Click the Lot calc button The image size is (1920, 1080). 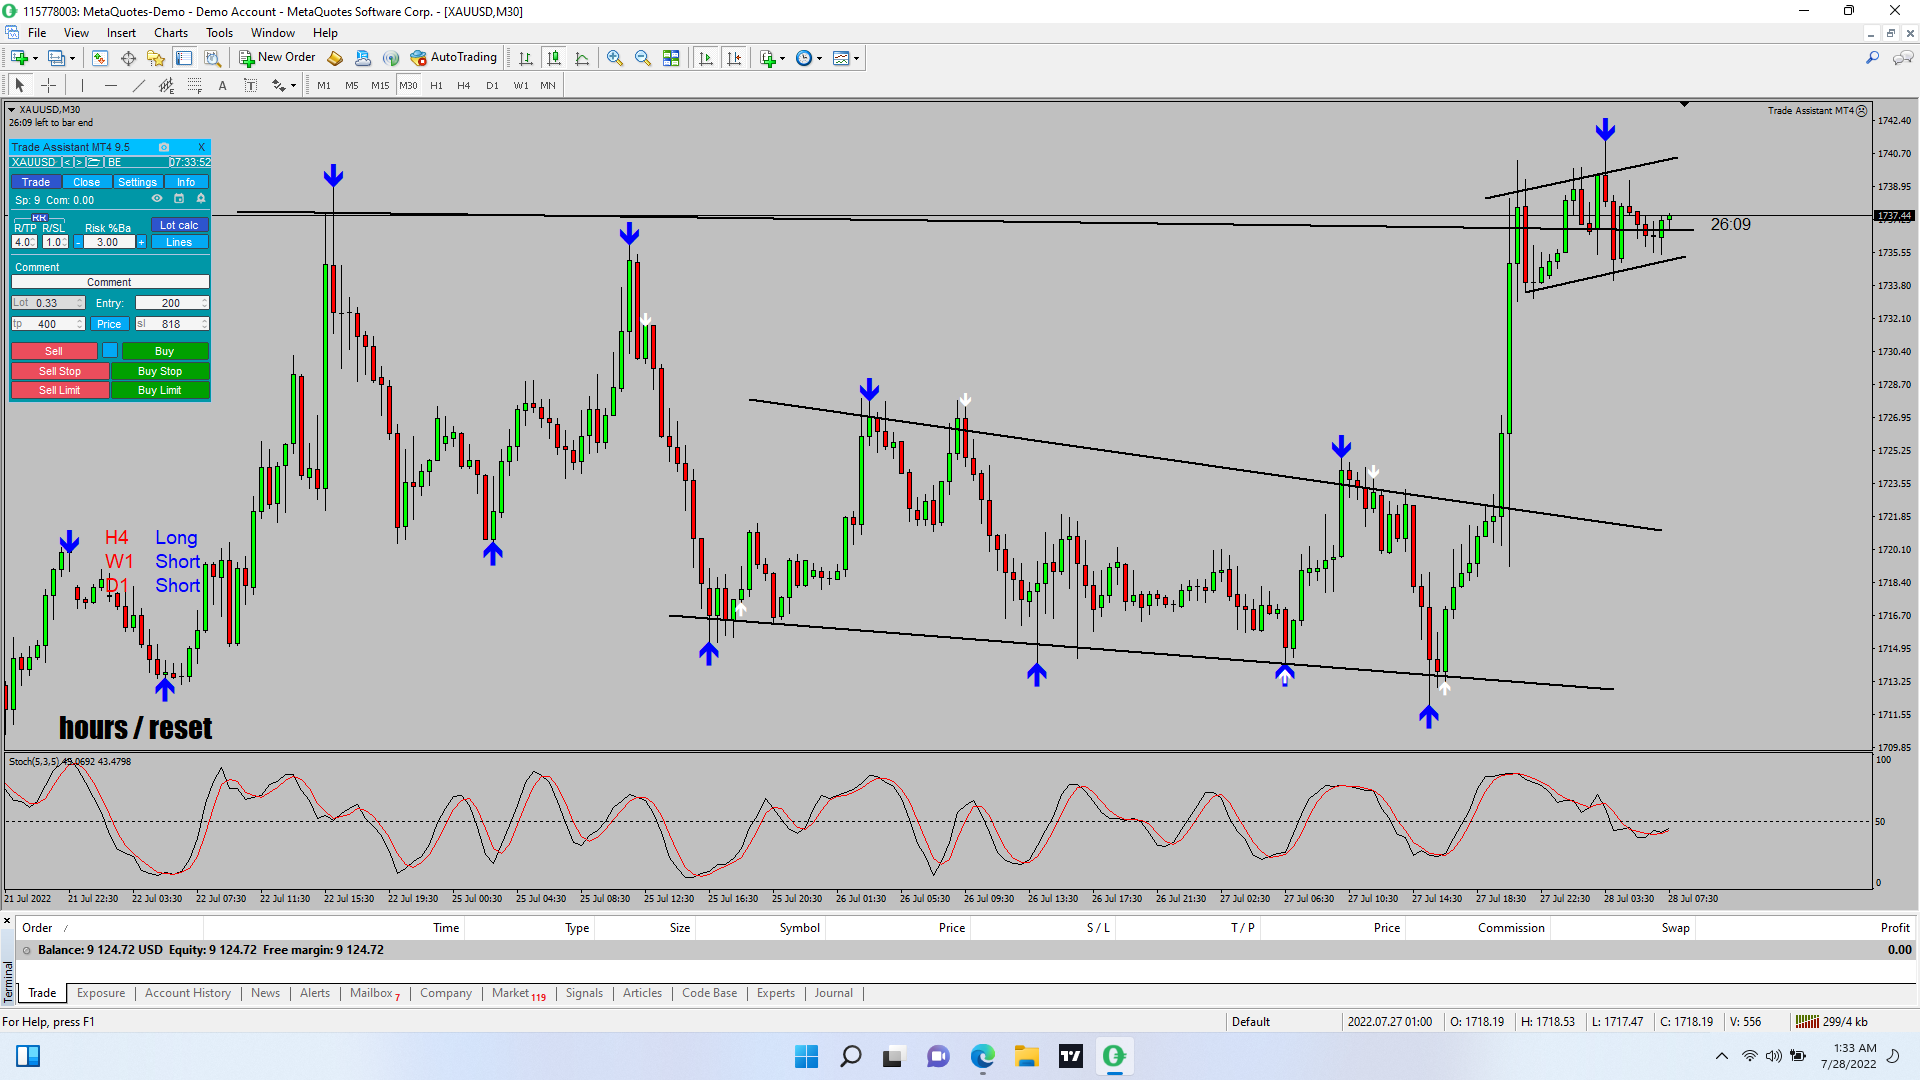pyautogui.click(x=179, y=225)
